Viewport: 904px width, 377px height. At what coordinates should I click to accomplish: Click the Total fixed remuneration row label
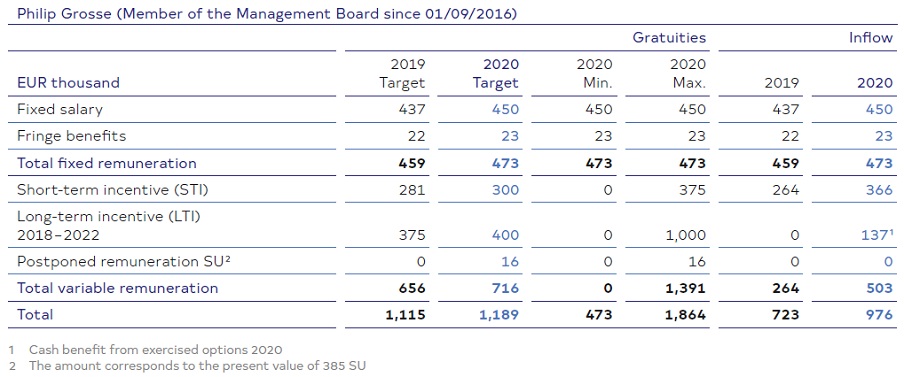click(x=107, y=163)
